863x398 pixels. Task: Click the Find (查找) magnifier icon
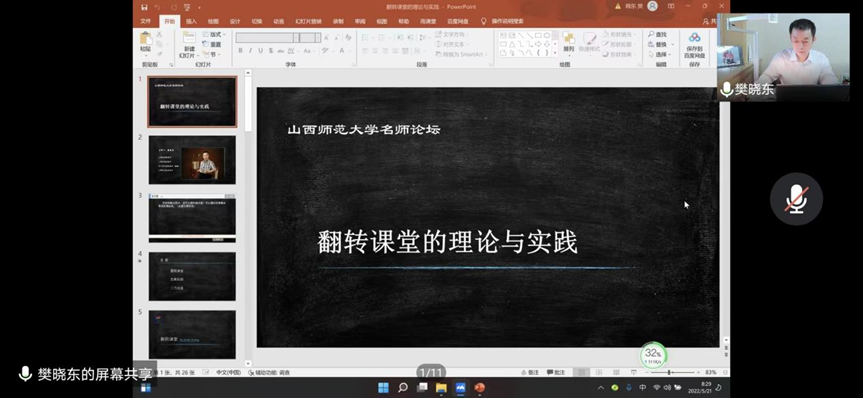(x=652, y=34)
